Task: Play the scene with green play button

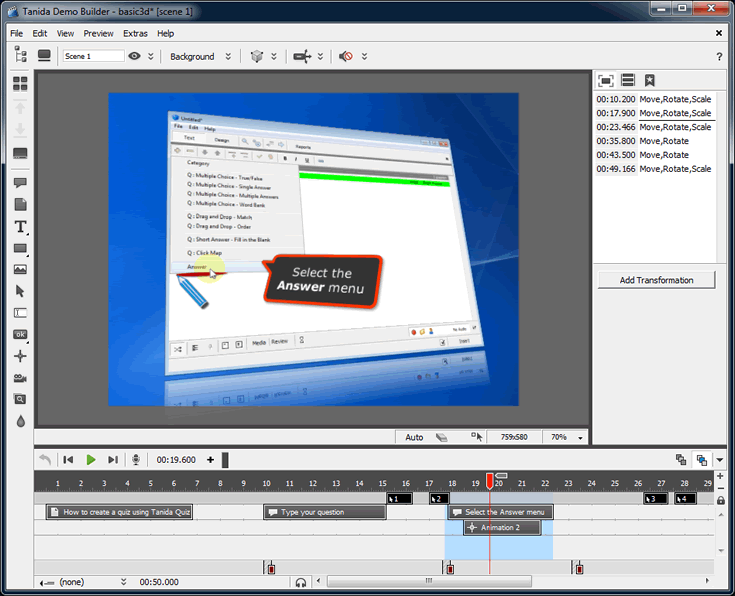Action: 91,460
